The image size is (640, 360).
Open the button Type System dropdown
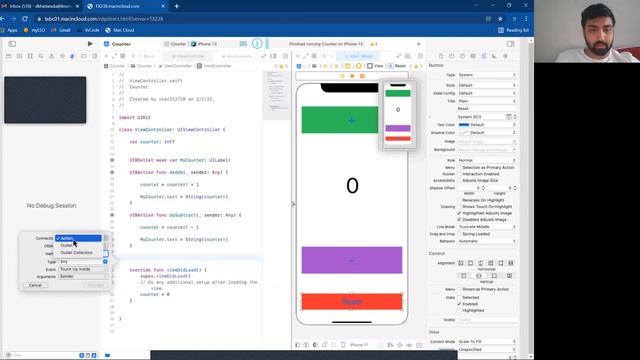(487, 75)
